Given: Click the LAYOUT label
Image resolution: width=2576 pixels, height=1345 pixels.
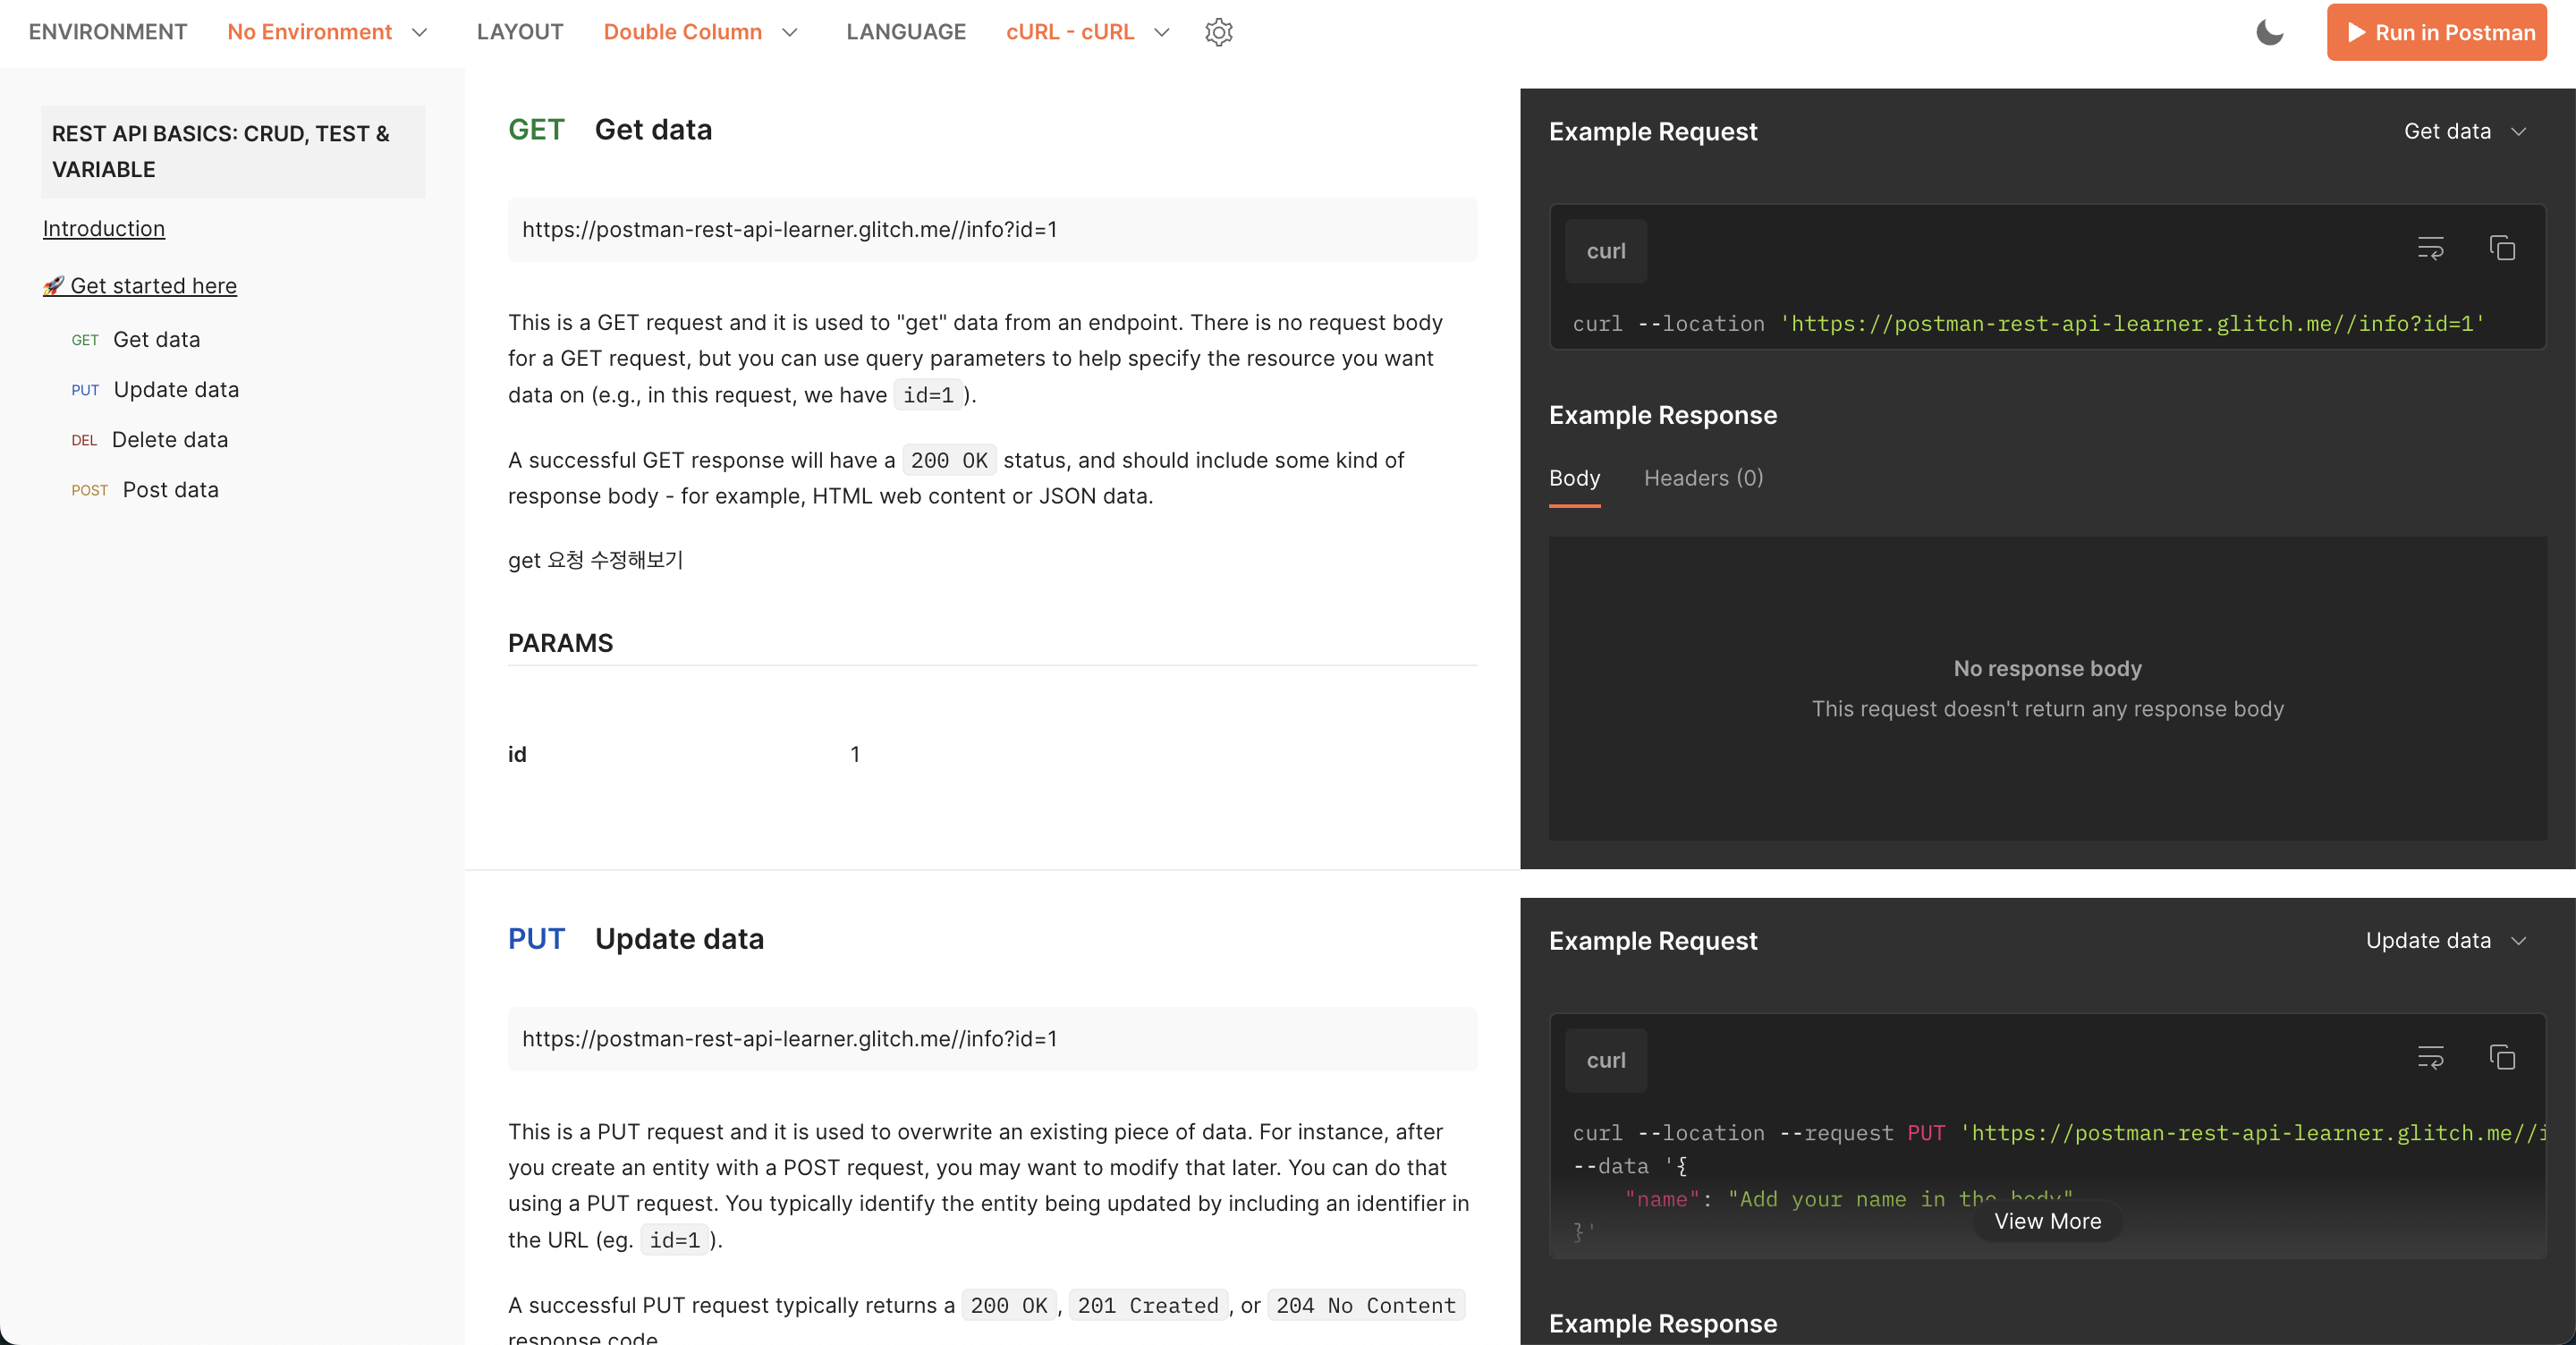Looking at the screenshot, I should (x=520, y=32).
